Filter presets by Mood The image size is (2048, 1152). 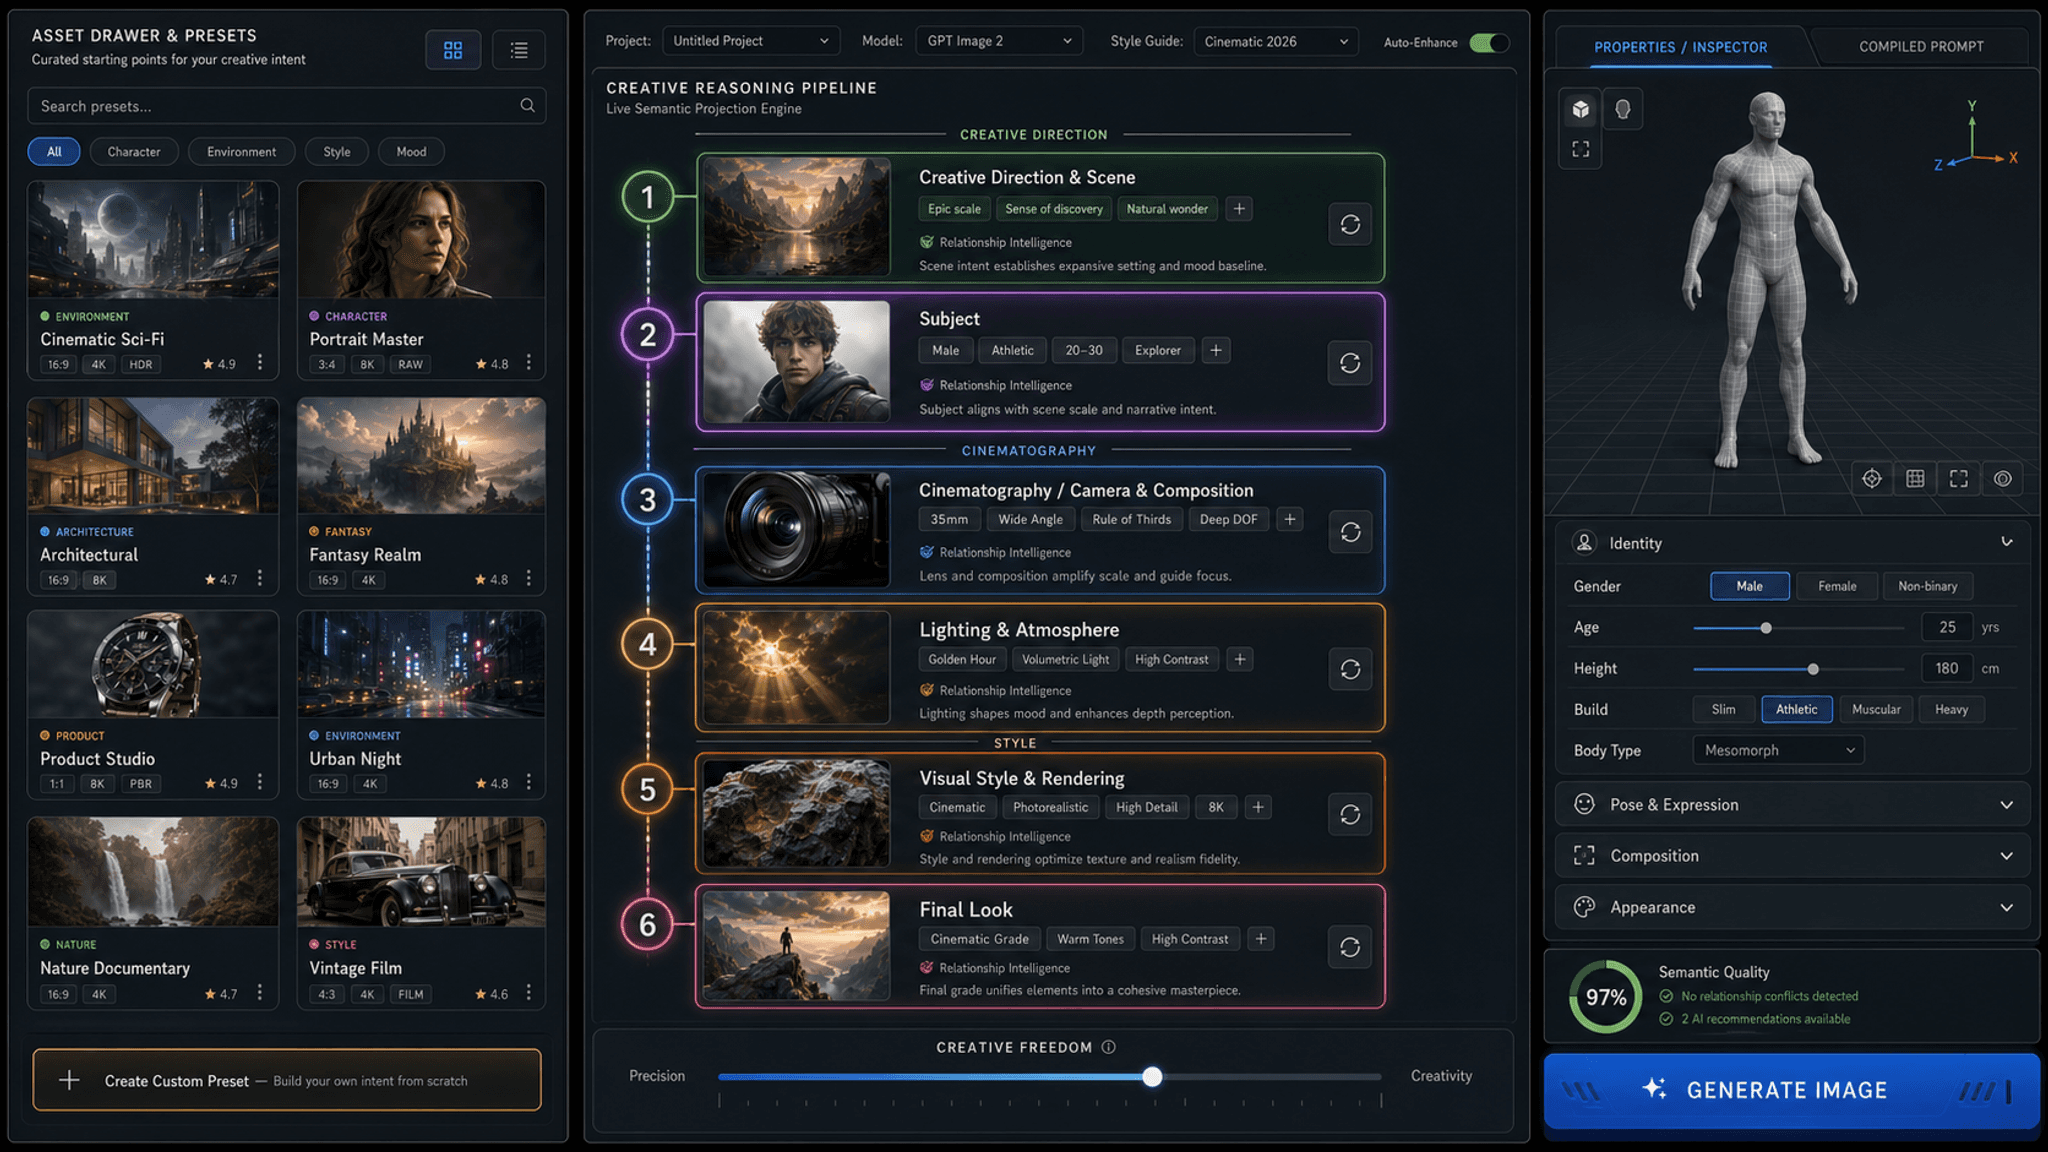click(411, 152)
